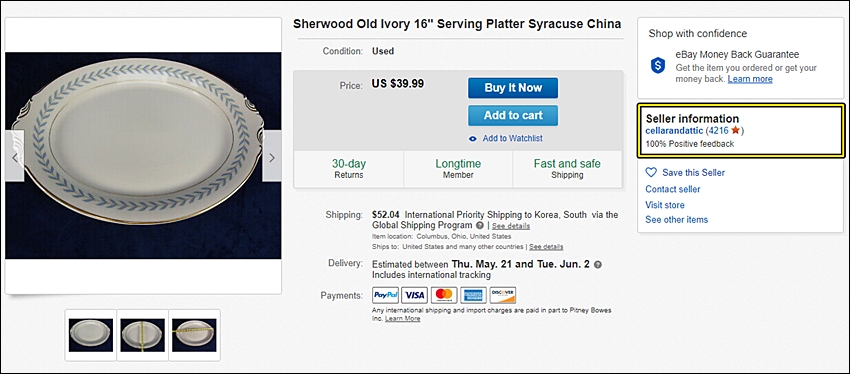Show the next platter photo with right arrow
Image resolution: width=850 pixels, height=374 pixels.
tap(272, 158)
